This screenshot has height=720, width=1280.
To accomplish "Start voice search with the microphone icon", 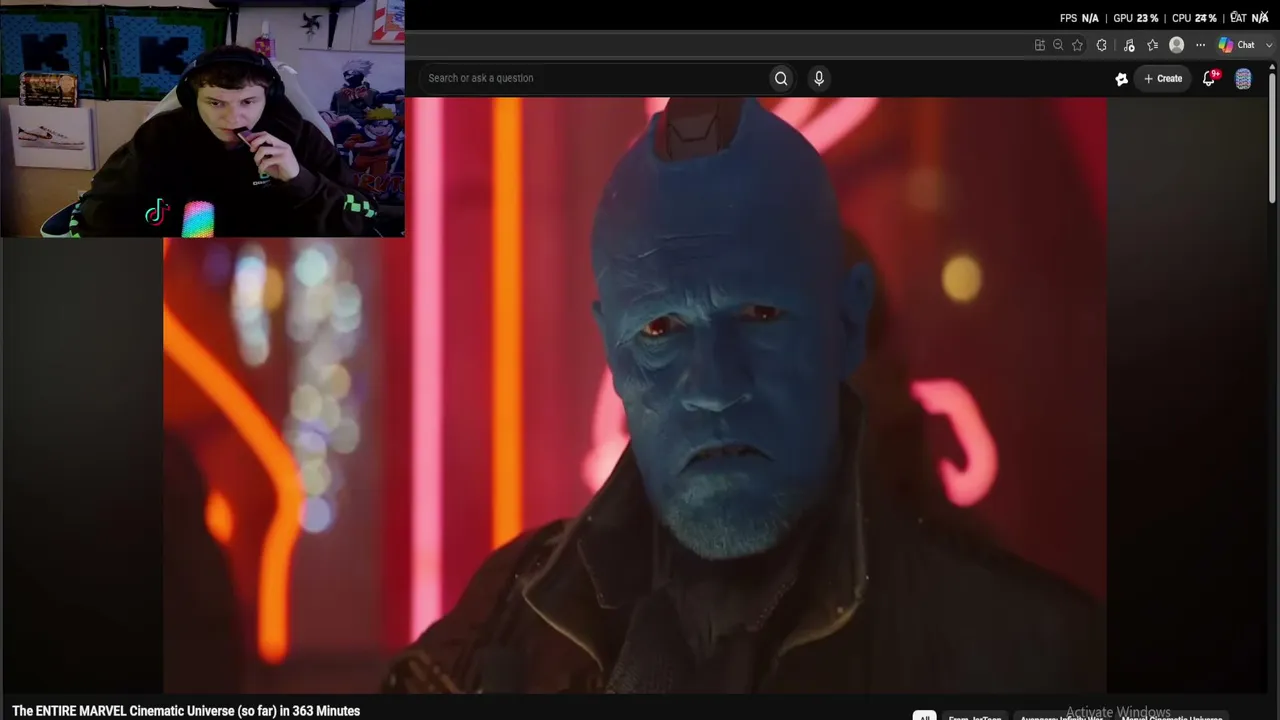I will (x=819, y=78).
